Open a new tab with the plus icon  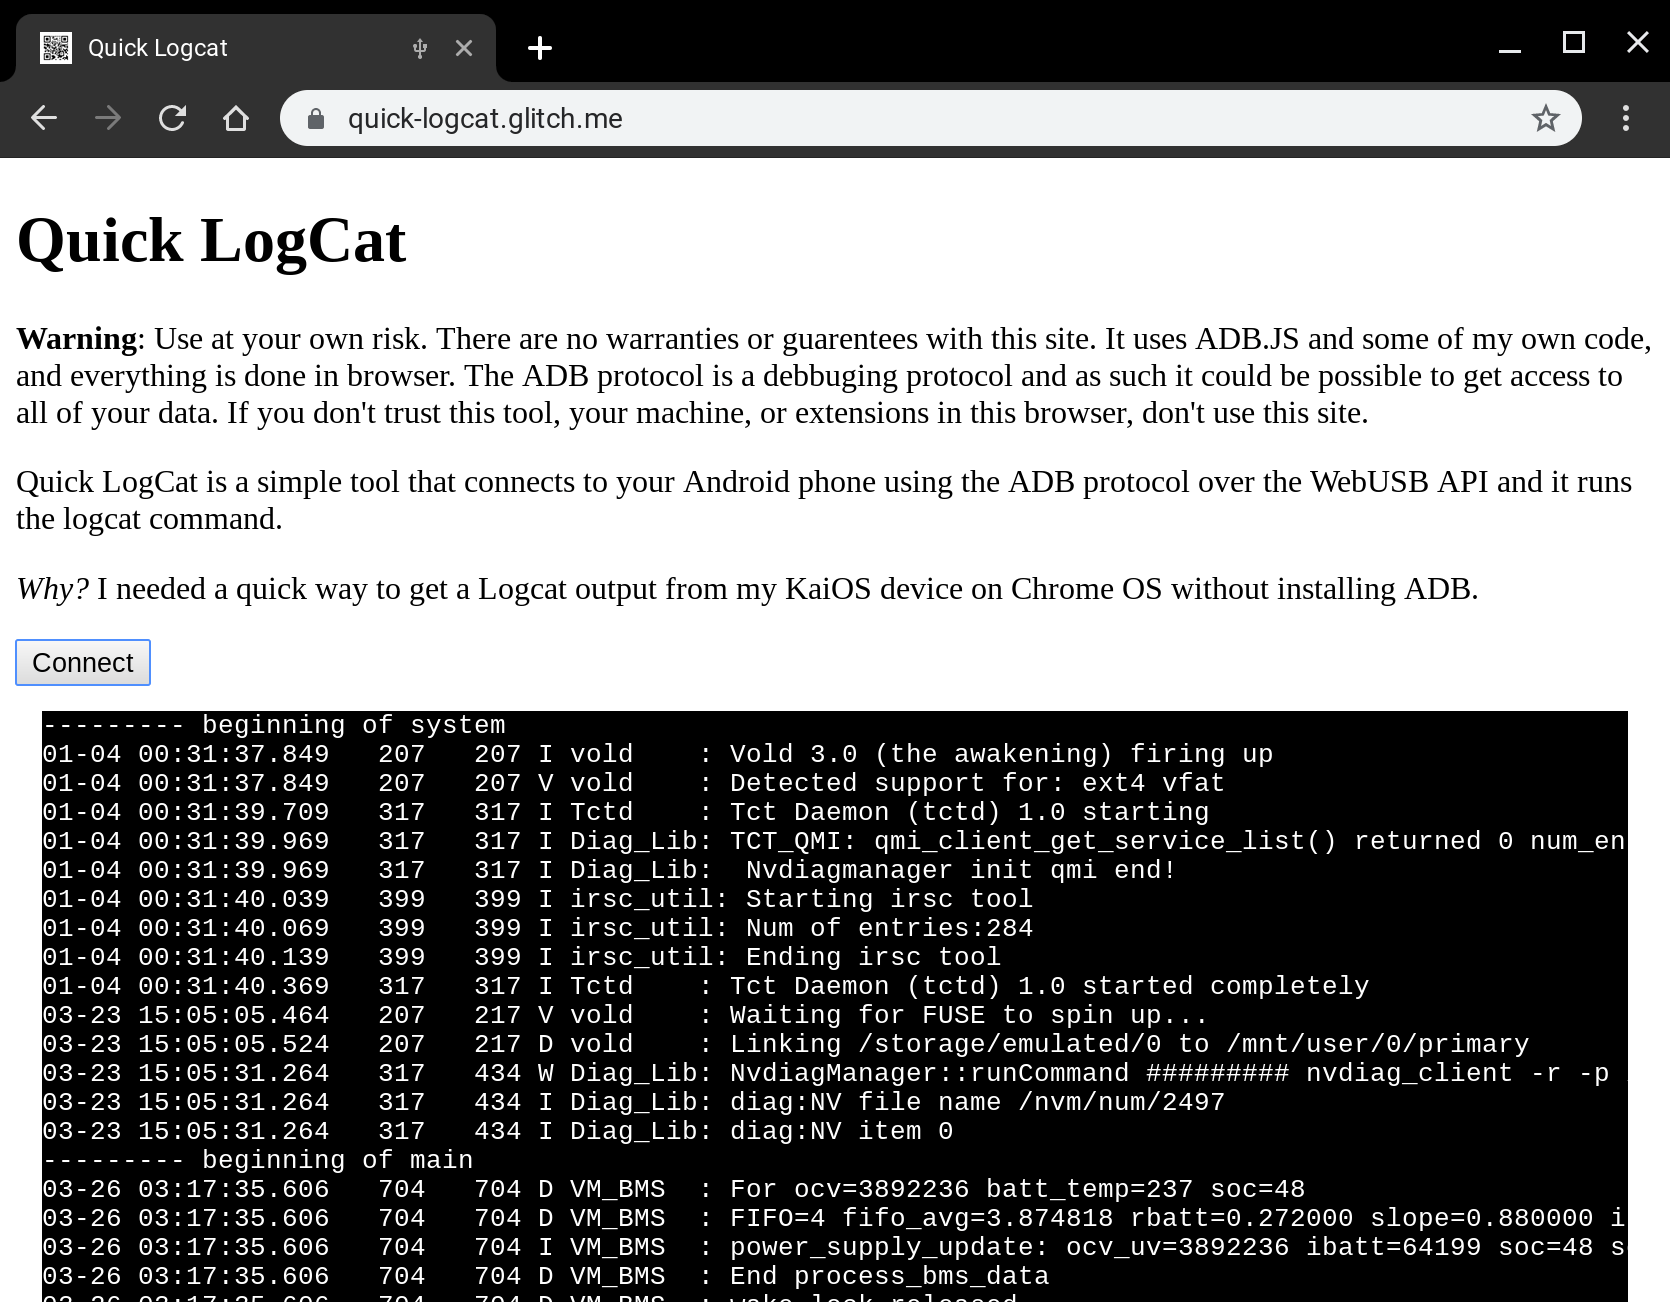(539, 47)
